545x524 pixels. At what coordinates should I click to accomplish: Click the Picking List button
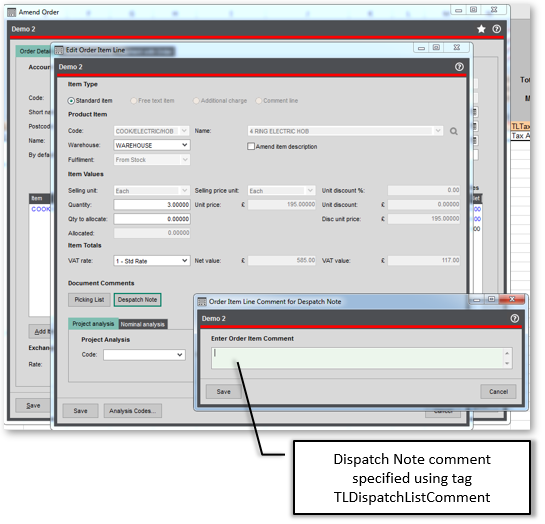point(89,300)
